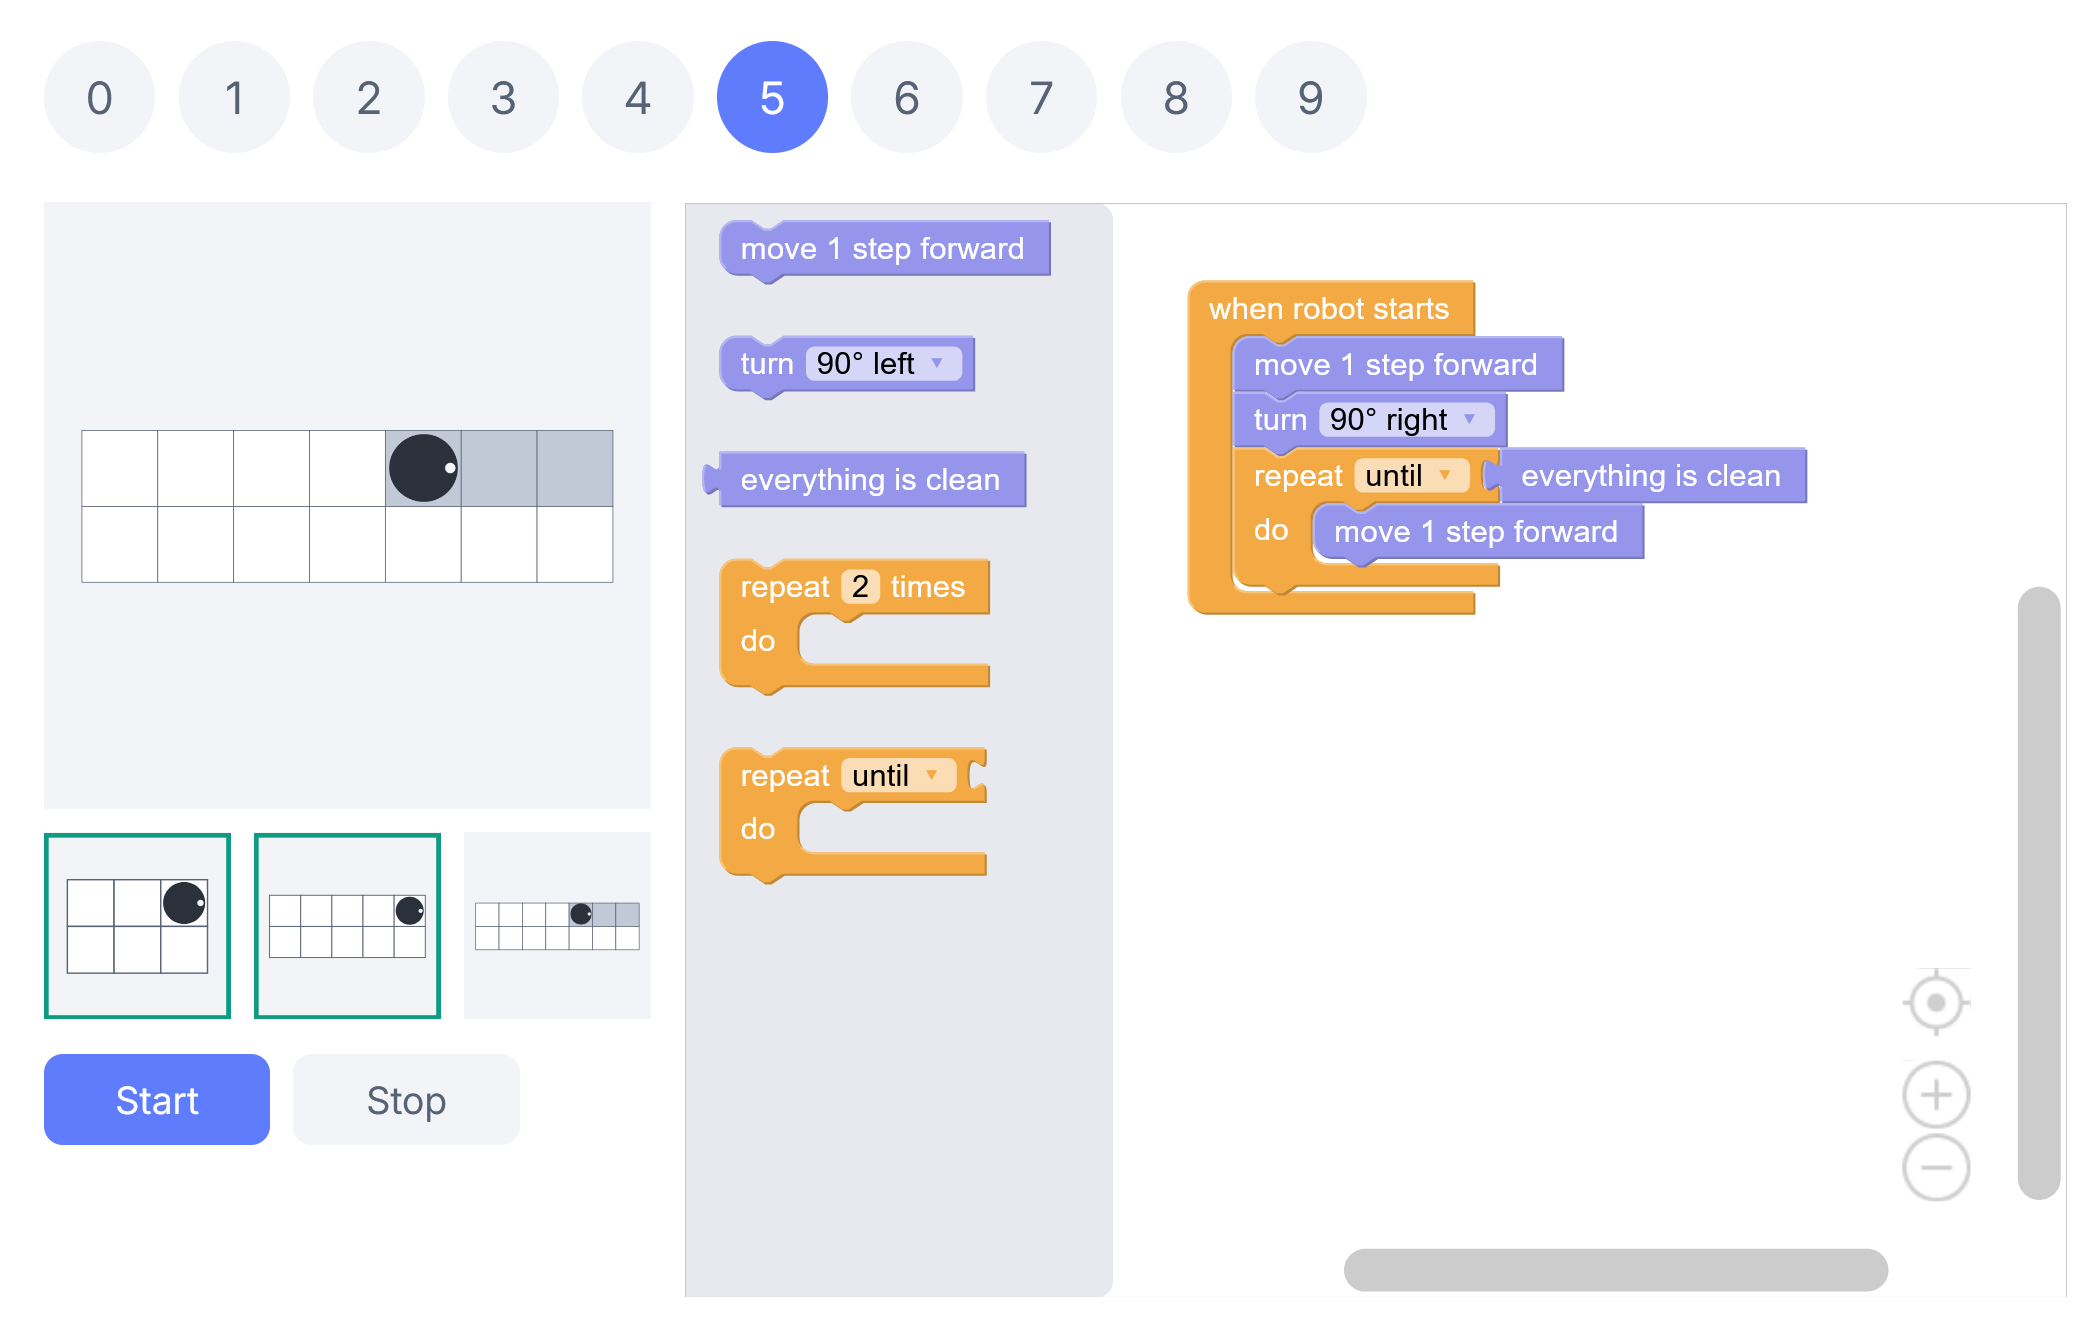Viewport: 2100px width, 1330px height.
Task: Select first move 1 step forward in program
Action: [1398, 364]
